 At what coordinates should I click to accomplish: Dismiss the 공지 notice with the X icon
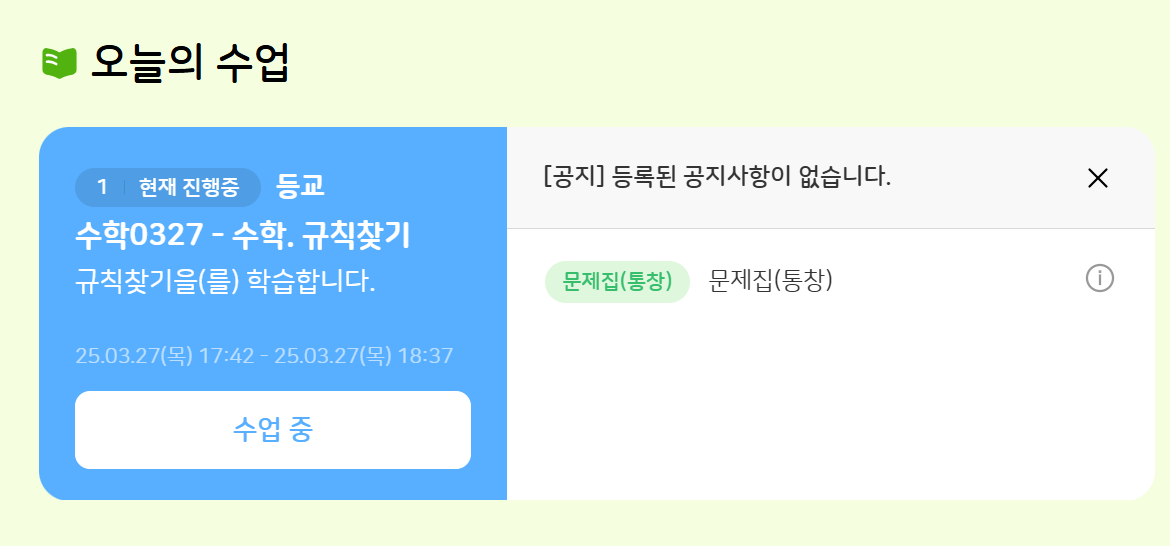[1097, 178]
